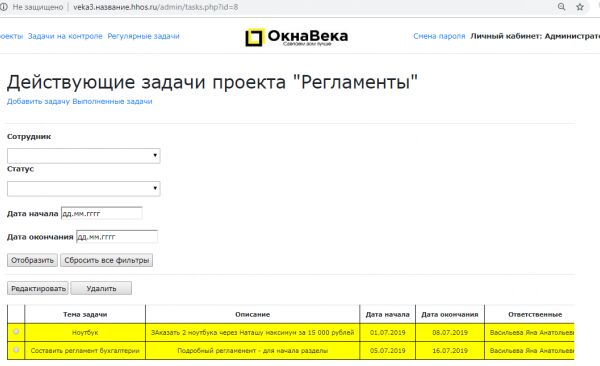600x366 pixels.
Task: Bookmark page with the star icon
Action: coord(580,7)
